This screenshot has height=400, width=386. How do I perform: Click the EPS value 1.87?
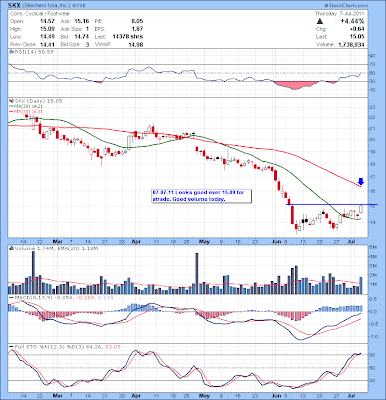pos(137,29)
